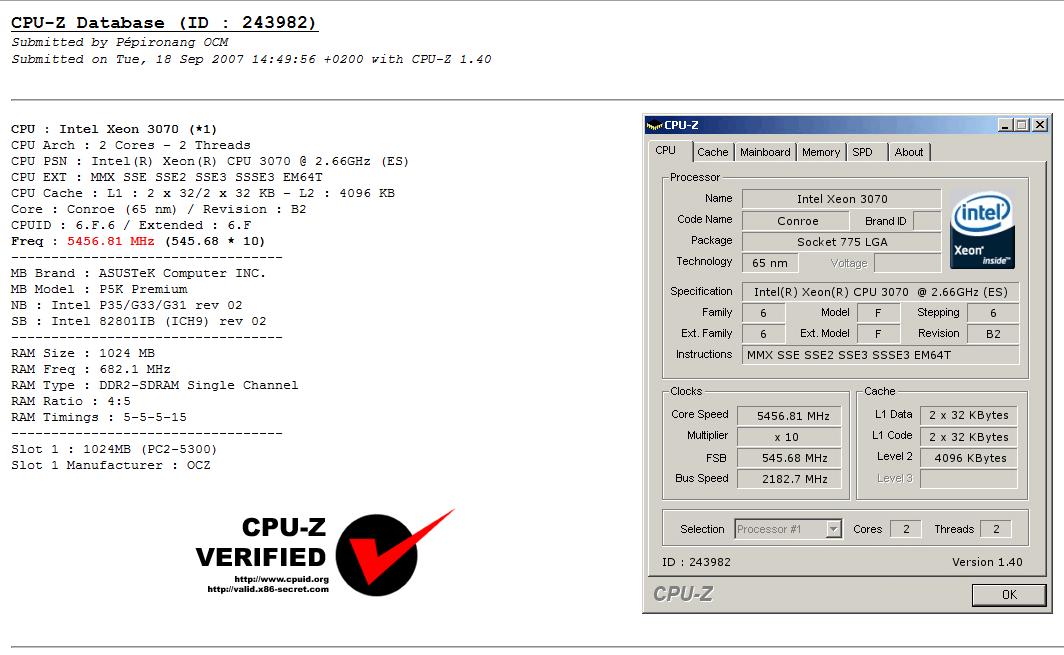Screen dimensions: 1064x655
Task: Click the 'CPU : Intel Xeon 3070 (*1)' line
Action: click(114, 129)
